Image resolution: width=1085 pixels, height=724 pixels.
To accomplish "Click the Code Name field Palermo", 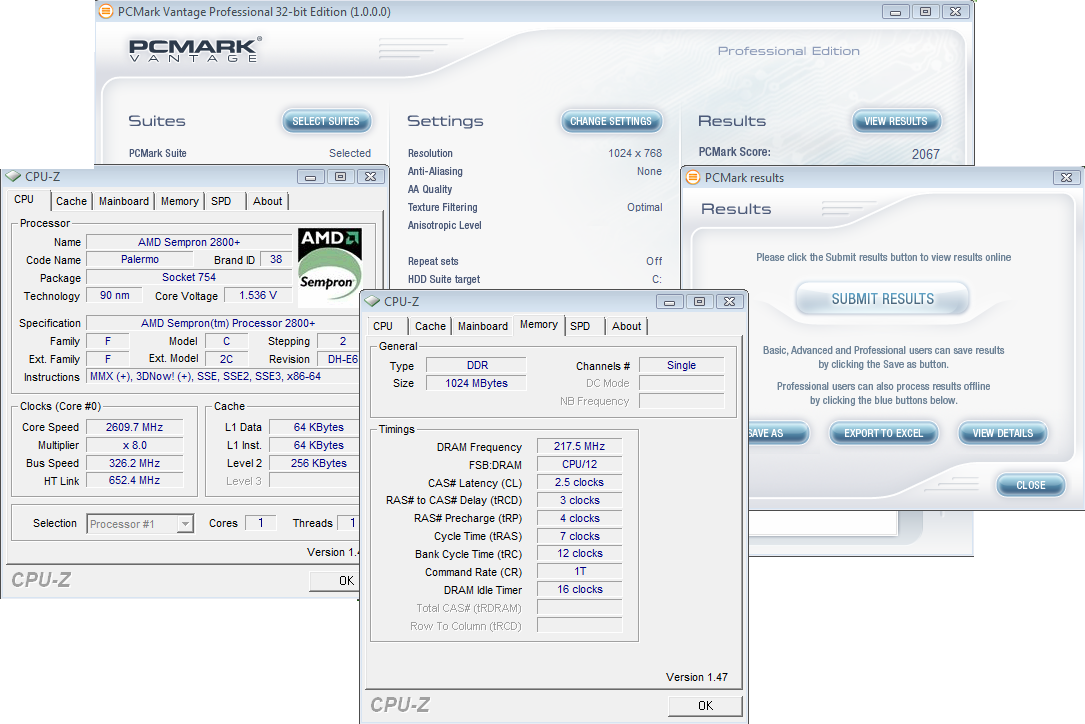I will coord(140,259).
